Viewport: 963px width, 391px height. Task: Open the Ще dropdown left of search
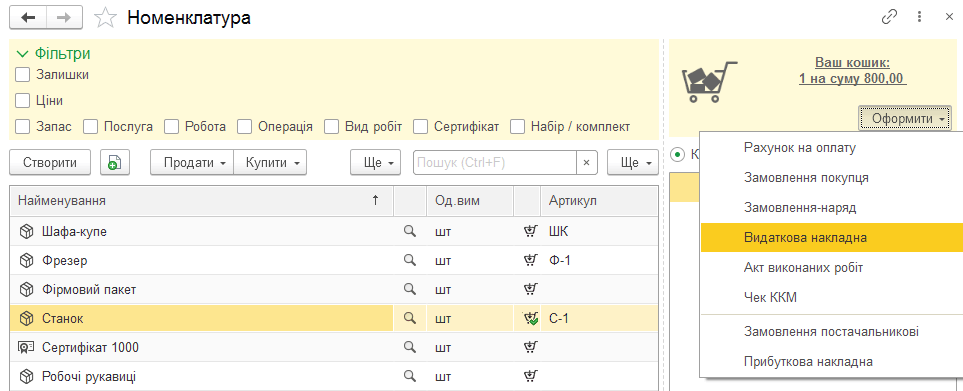[375, 163]
